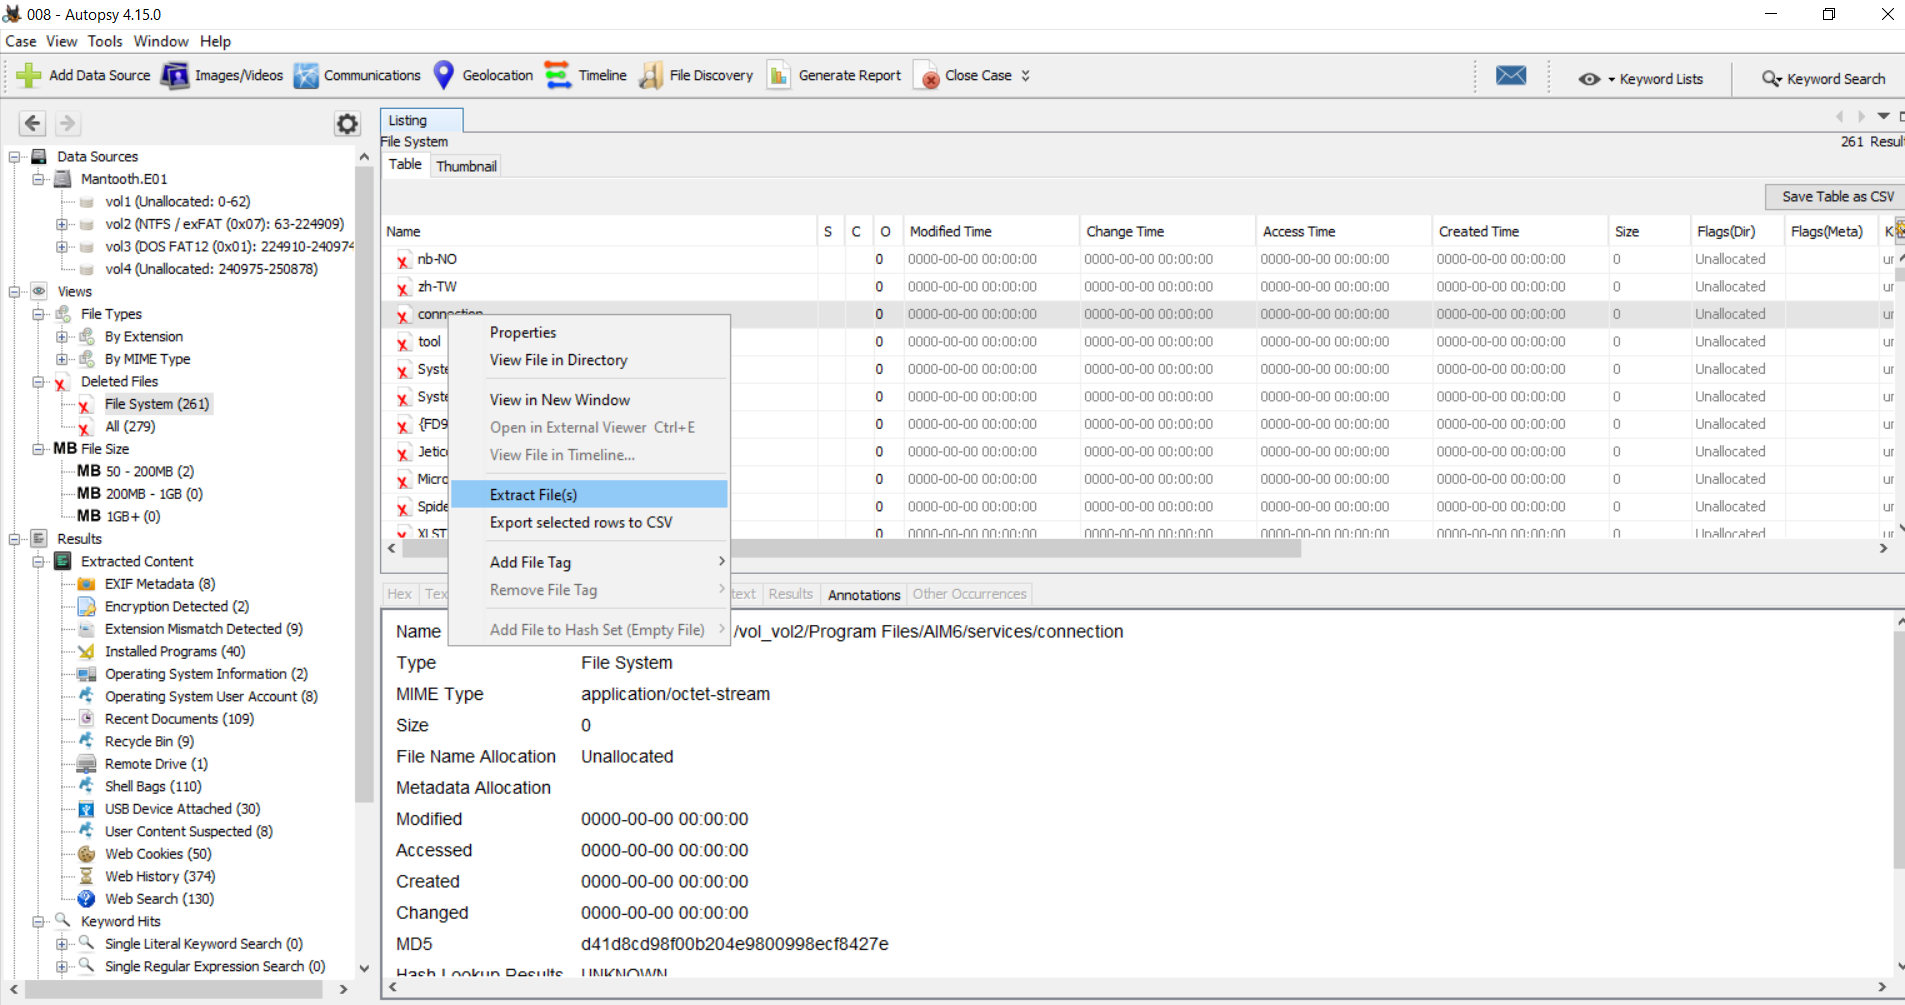
Task: Expand vol3 DOS FAT12 volume node
Action: 63,246
